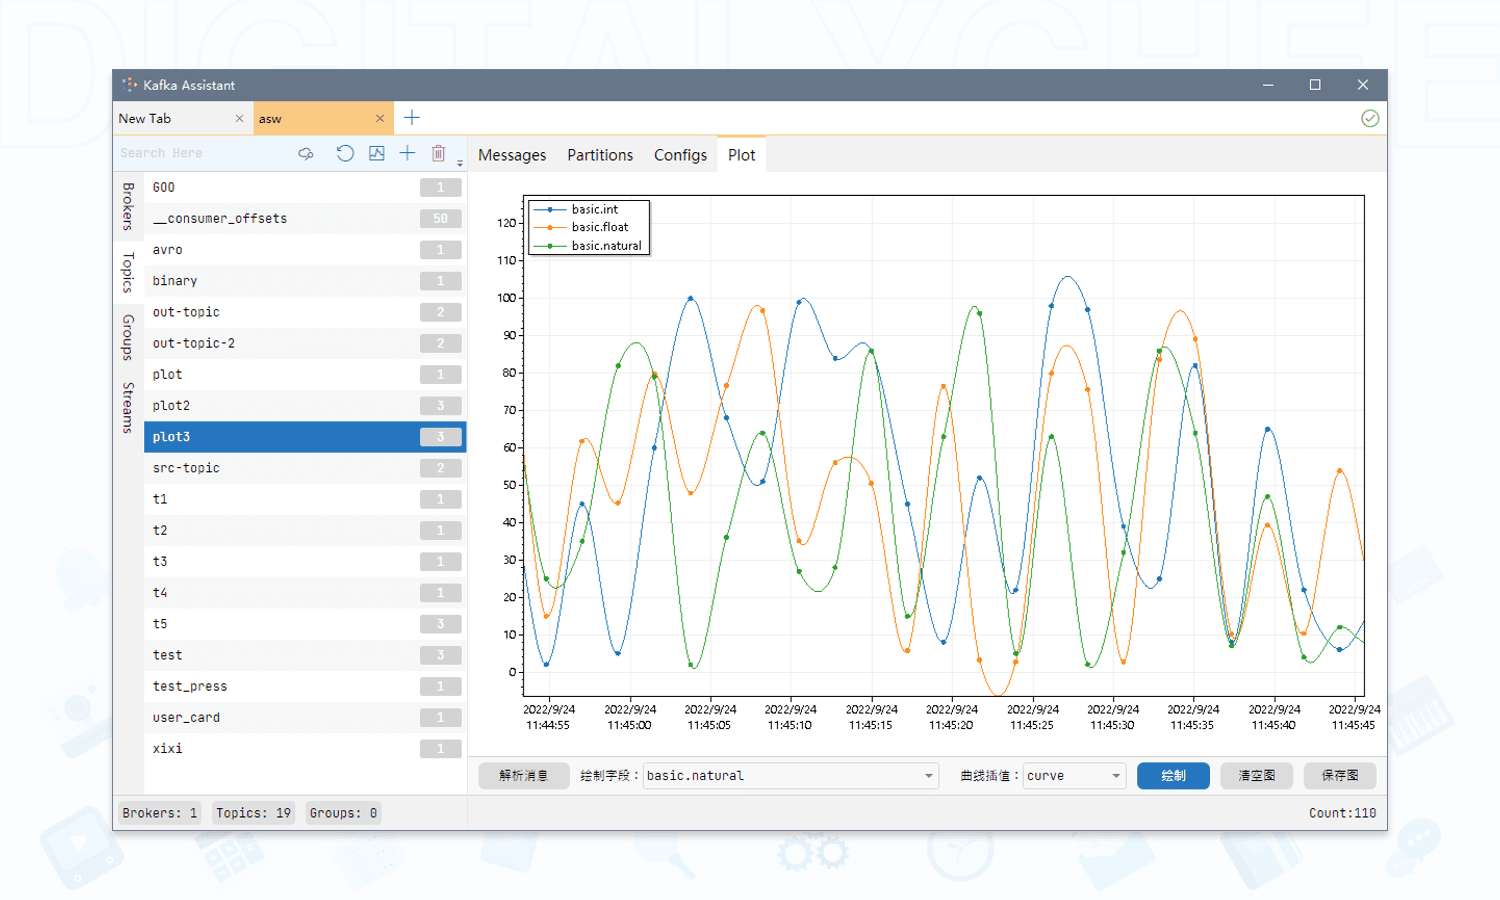The image size is (1500, 900).
Task: Open a new connection tab with plus
Action: (x=412, y=118)
